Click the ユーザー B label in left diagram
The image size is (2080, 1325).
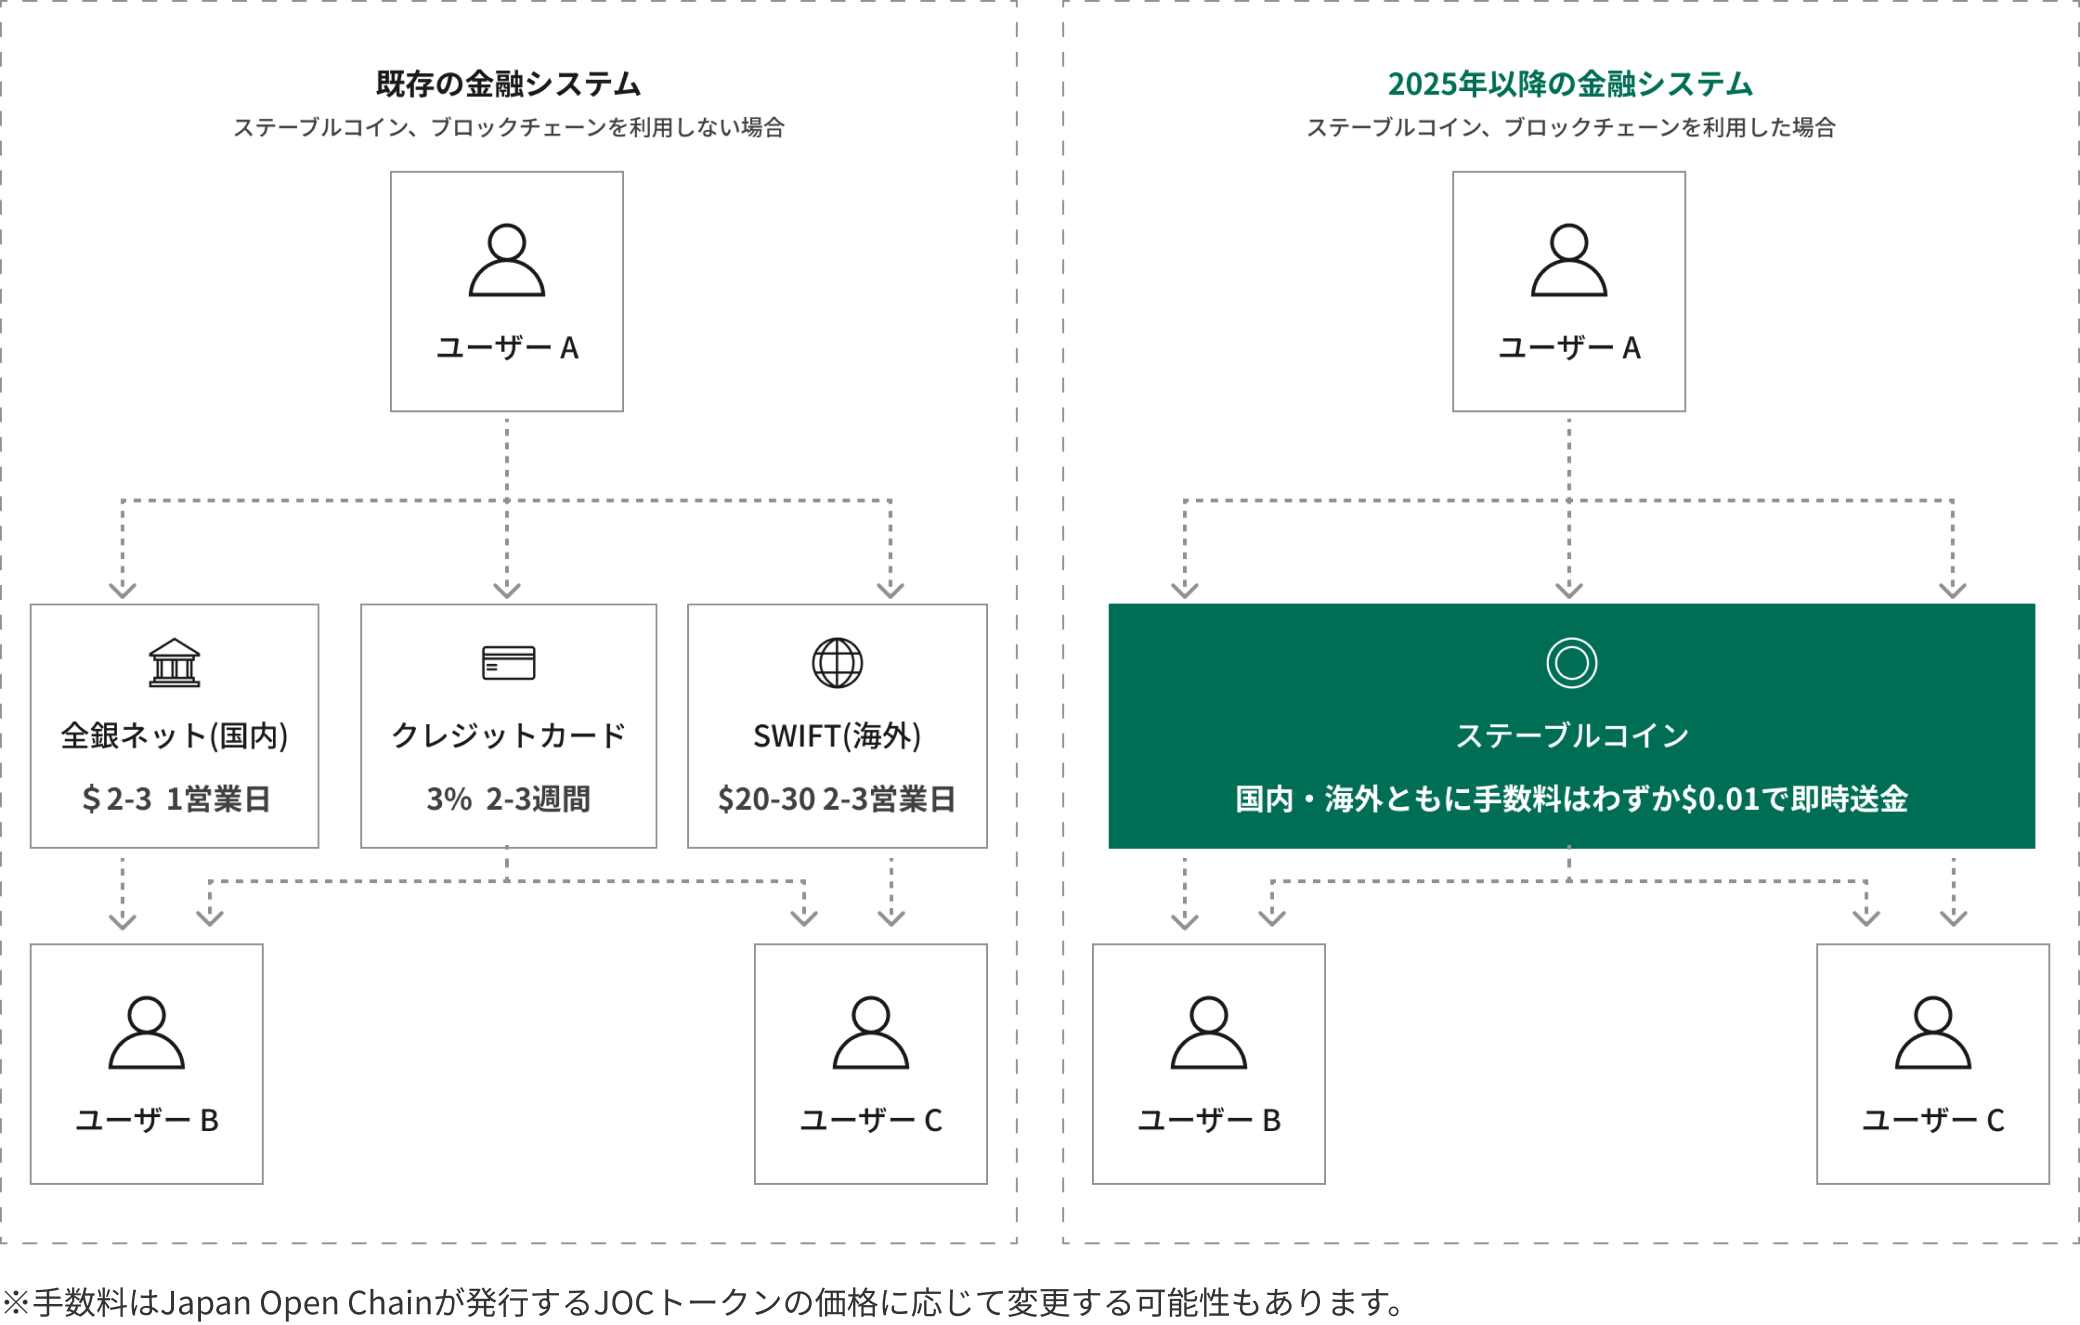147,1120
